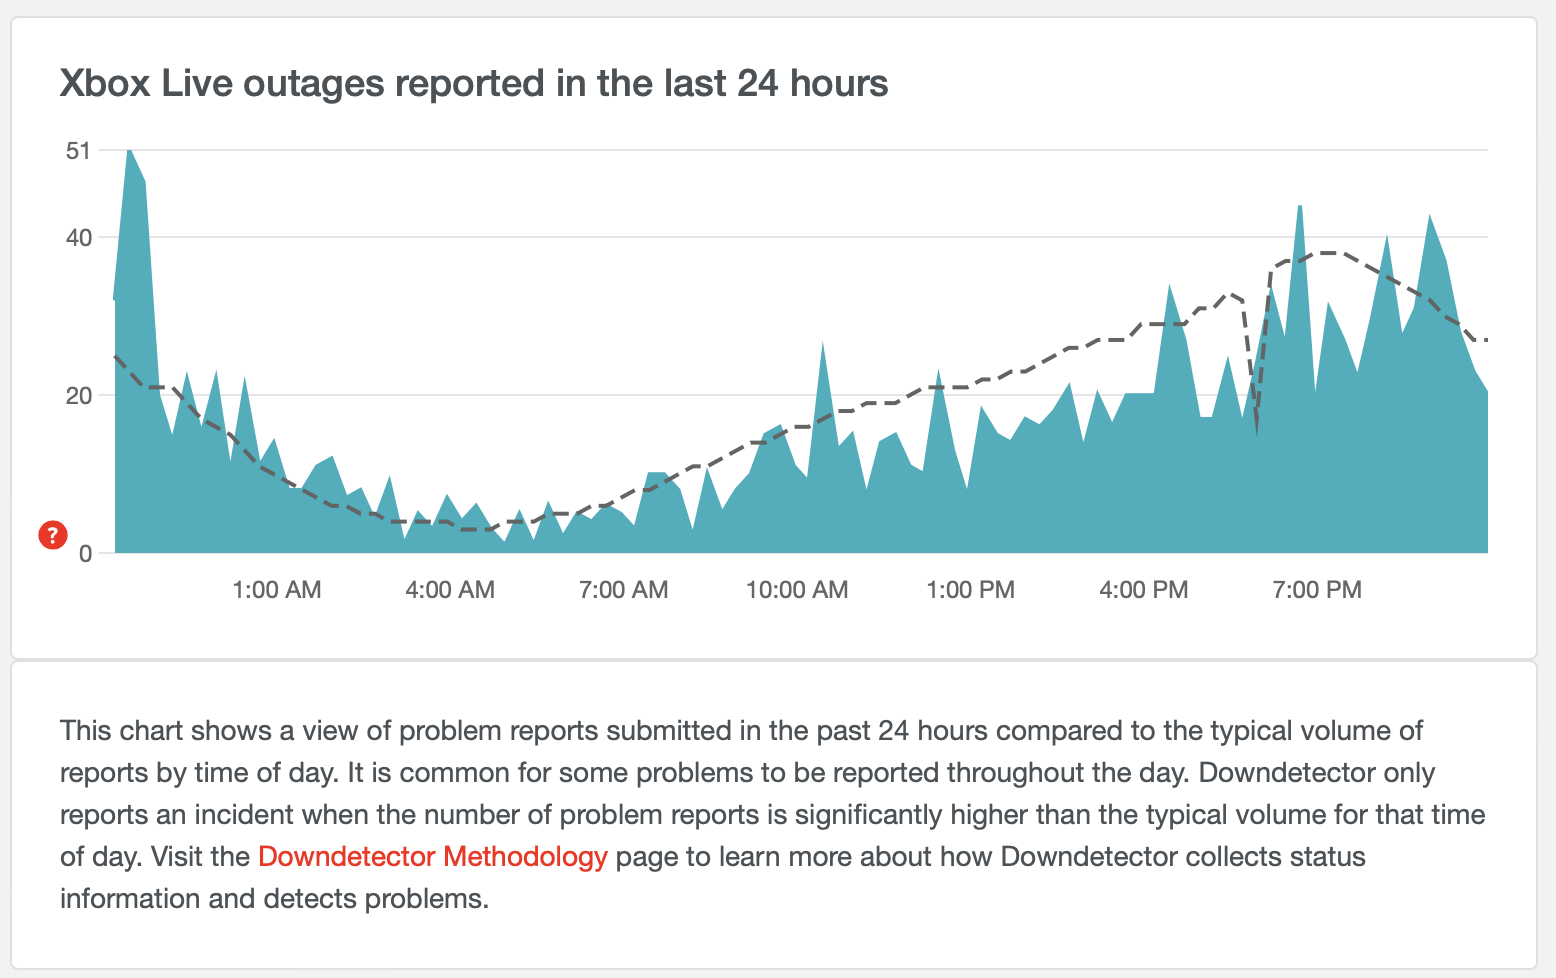This screenshot has height=978, width=1556.
Task: Click the chart spike above 10:00 AM
Action: pos(822,342)
